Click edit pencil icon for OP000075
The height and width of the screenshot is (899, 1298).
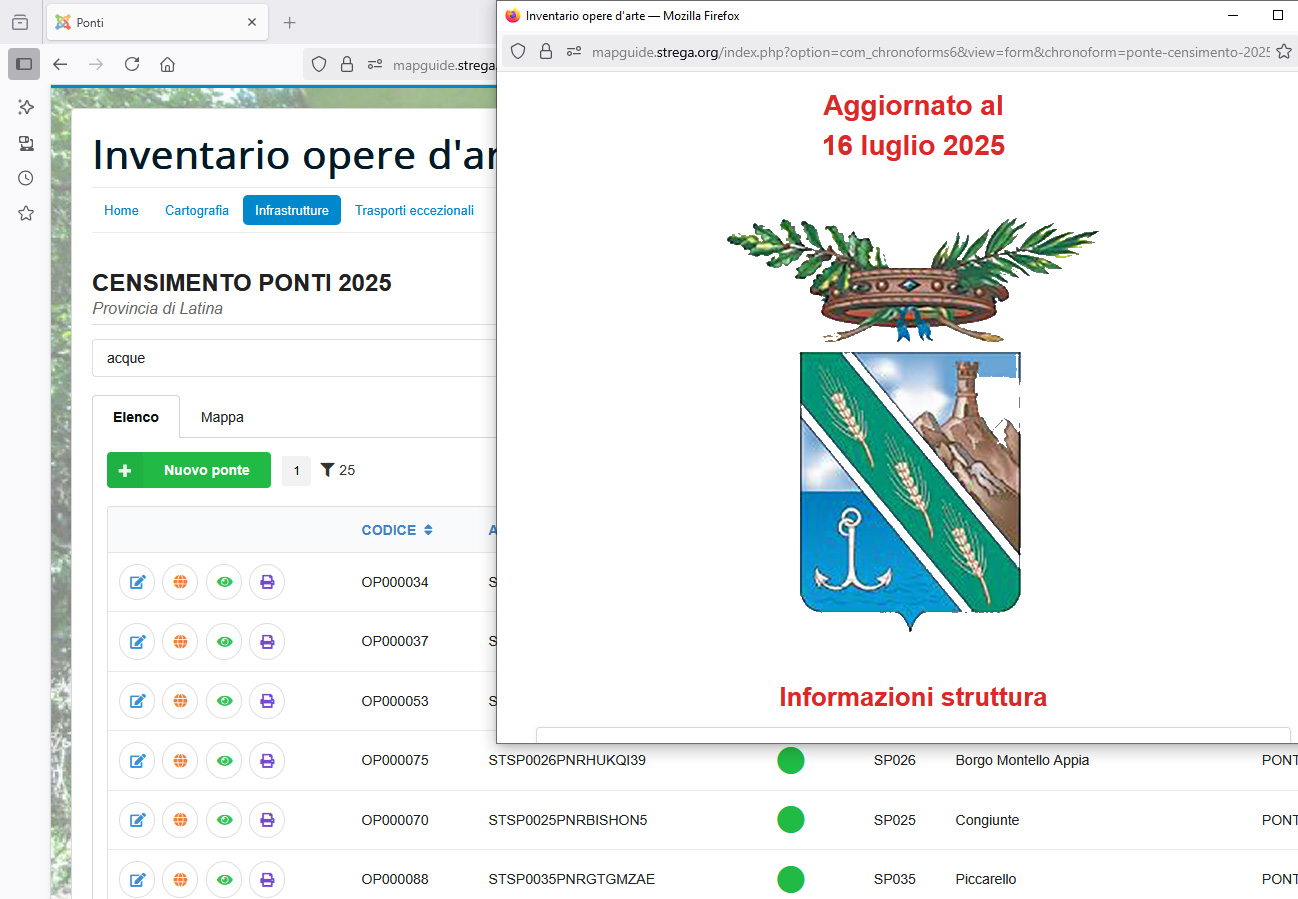(x=137, y=760)
